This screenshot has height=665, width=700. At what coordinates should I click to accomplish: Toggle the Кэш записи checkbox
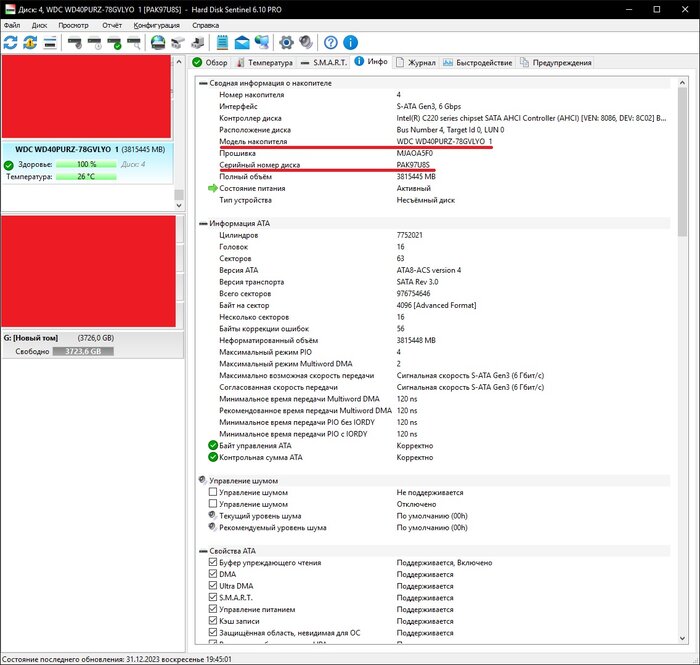point(213,620)
